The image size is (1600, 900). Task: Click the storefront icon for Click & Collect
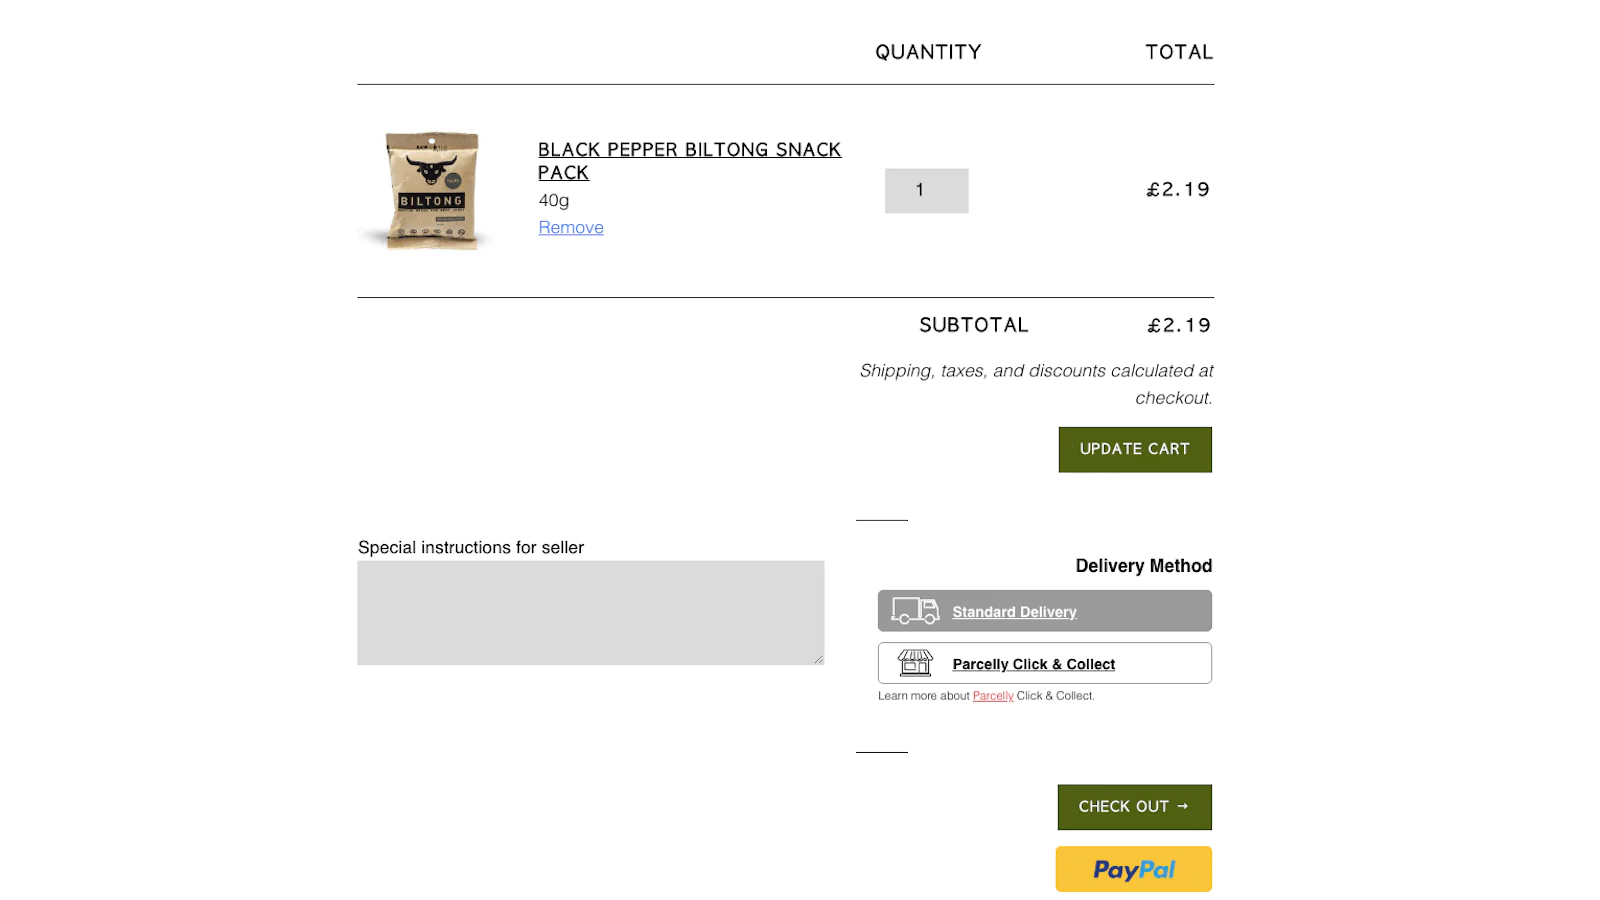coord(915,662)
